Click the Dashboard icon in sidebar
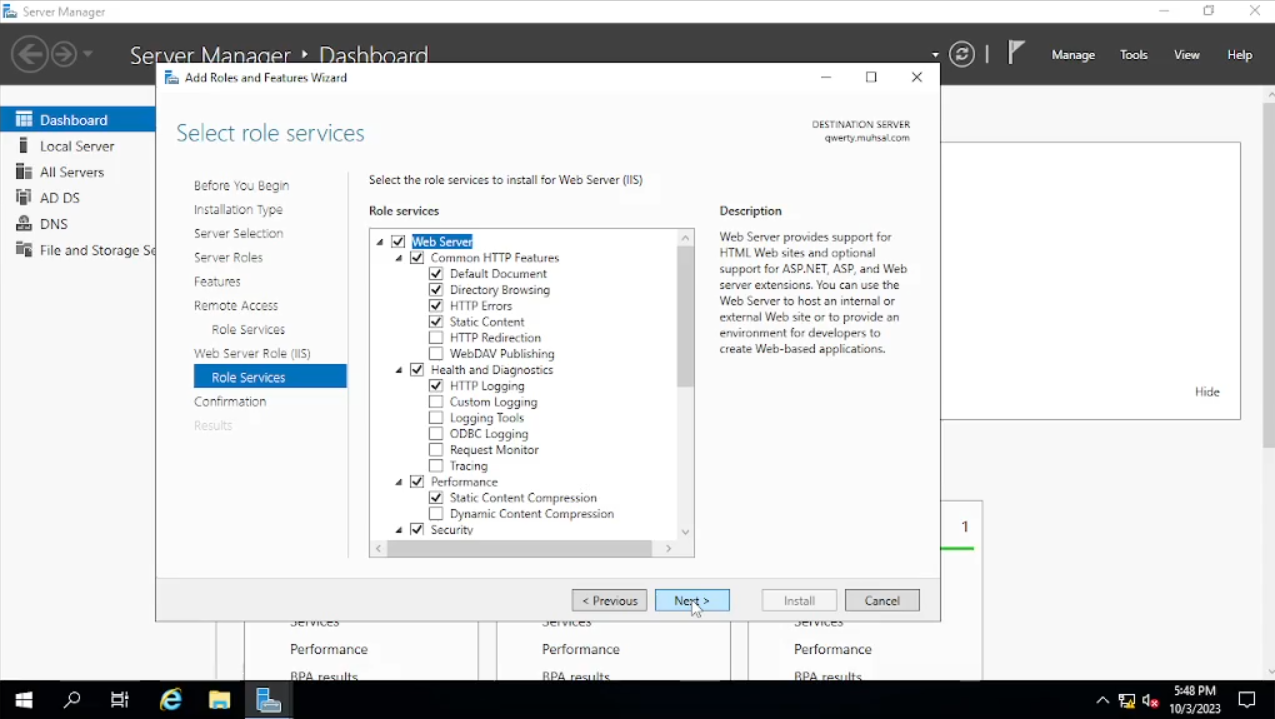1275x719 pixels. coord(24,120)
